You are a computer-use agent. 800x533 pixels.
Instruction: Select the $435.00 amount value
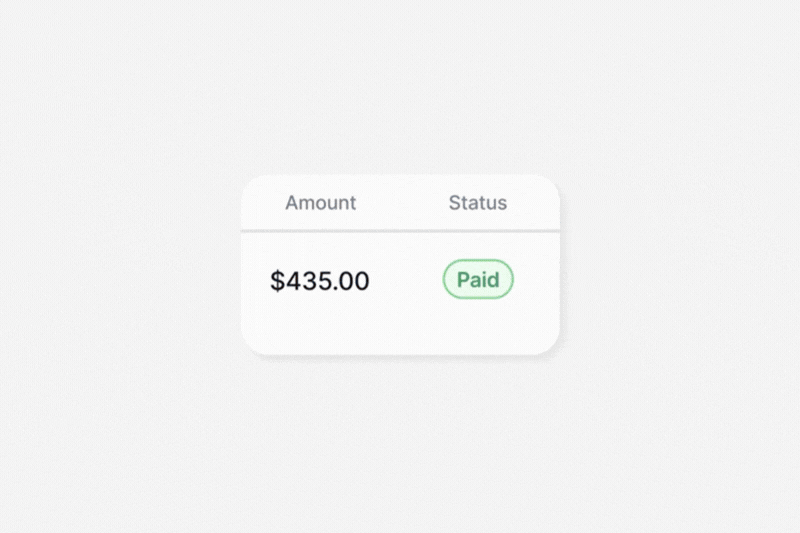pos(320,281)
